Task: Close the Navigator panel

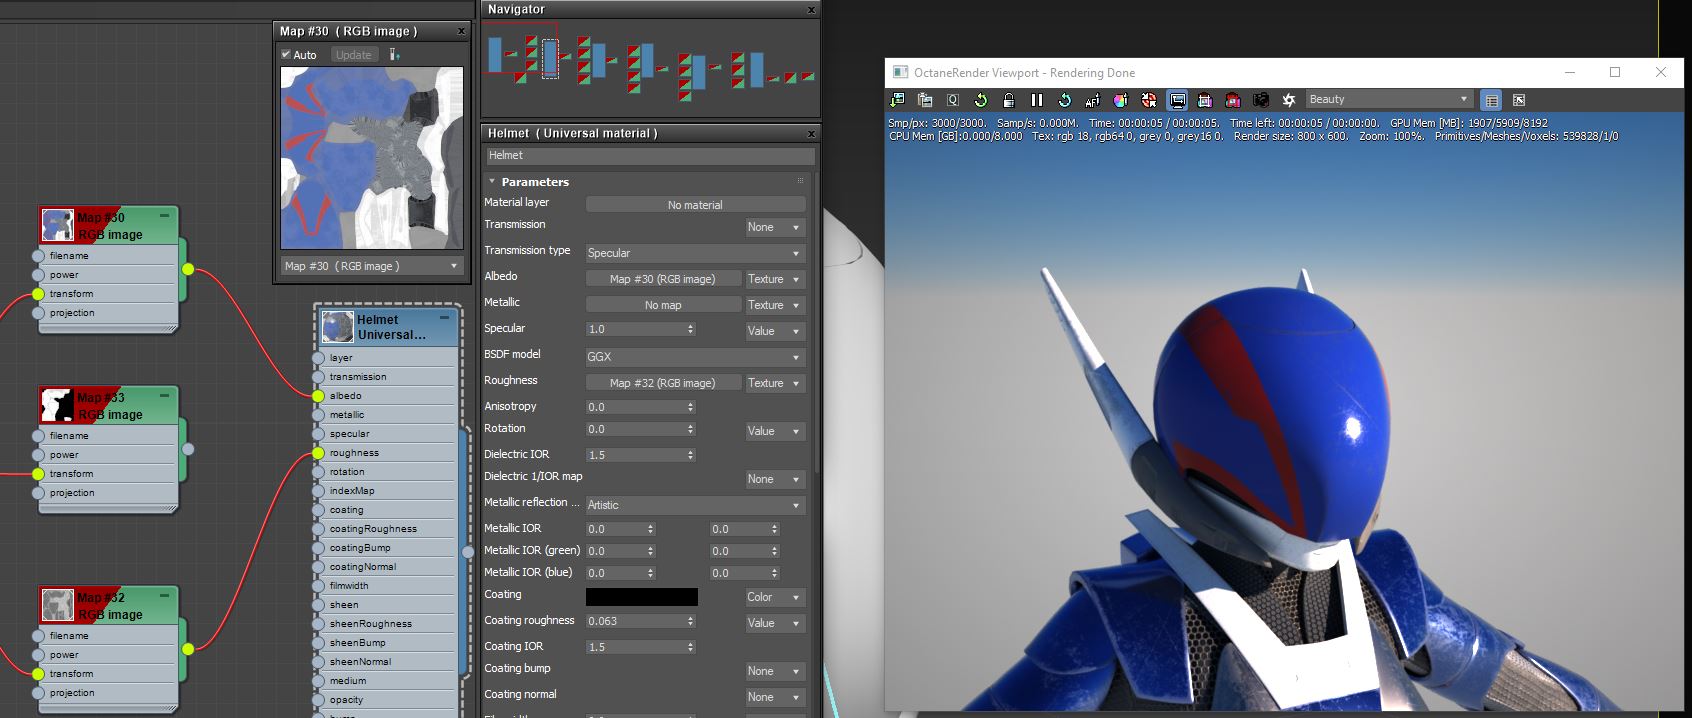Action: point(811,10)
